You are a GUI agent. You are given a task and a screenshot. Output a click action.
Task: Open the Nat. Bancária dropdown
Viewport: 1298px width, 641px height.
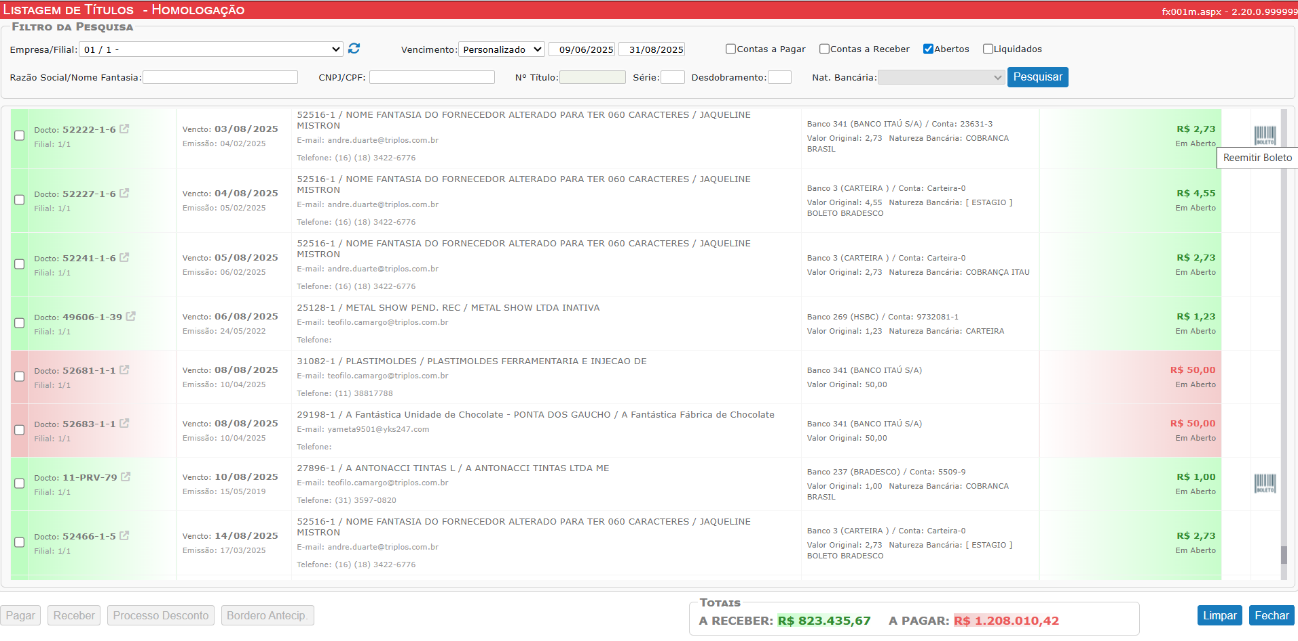942,77
